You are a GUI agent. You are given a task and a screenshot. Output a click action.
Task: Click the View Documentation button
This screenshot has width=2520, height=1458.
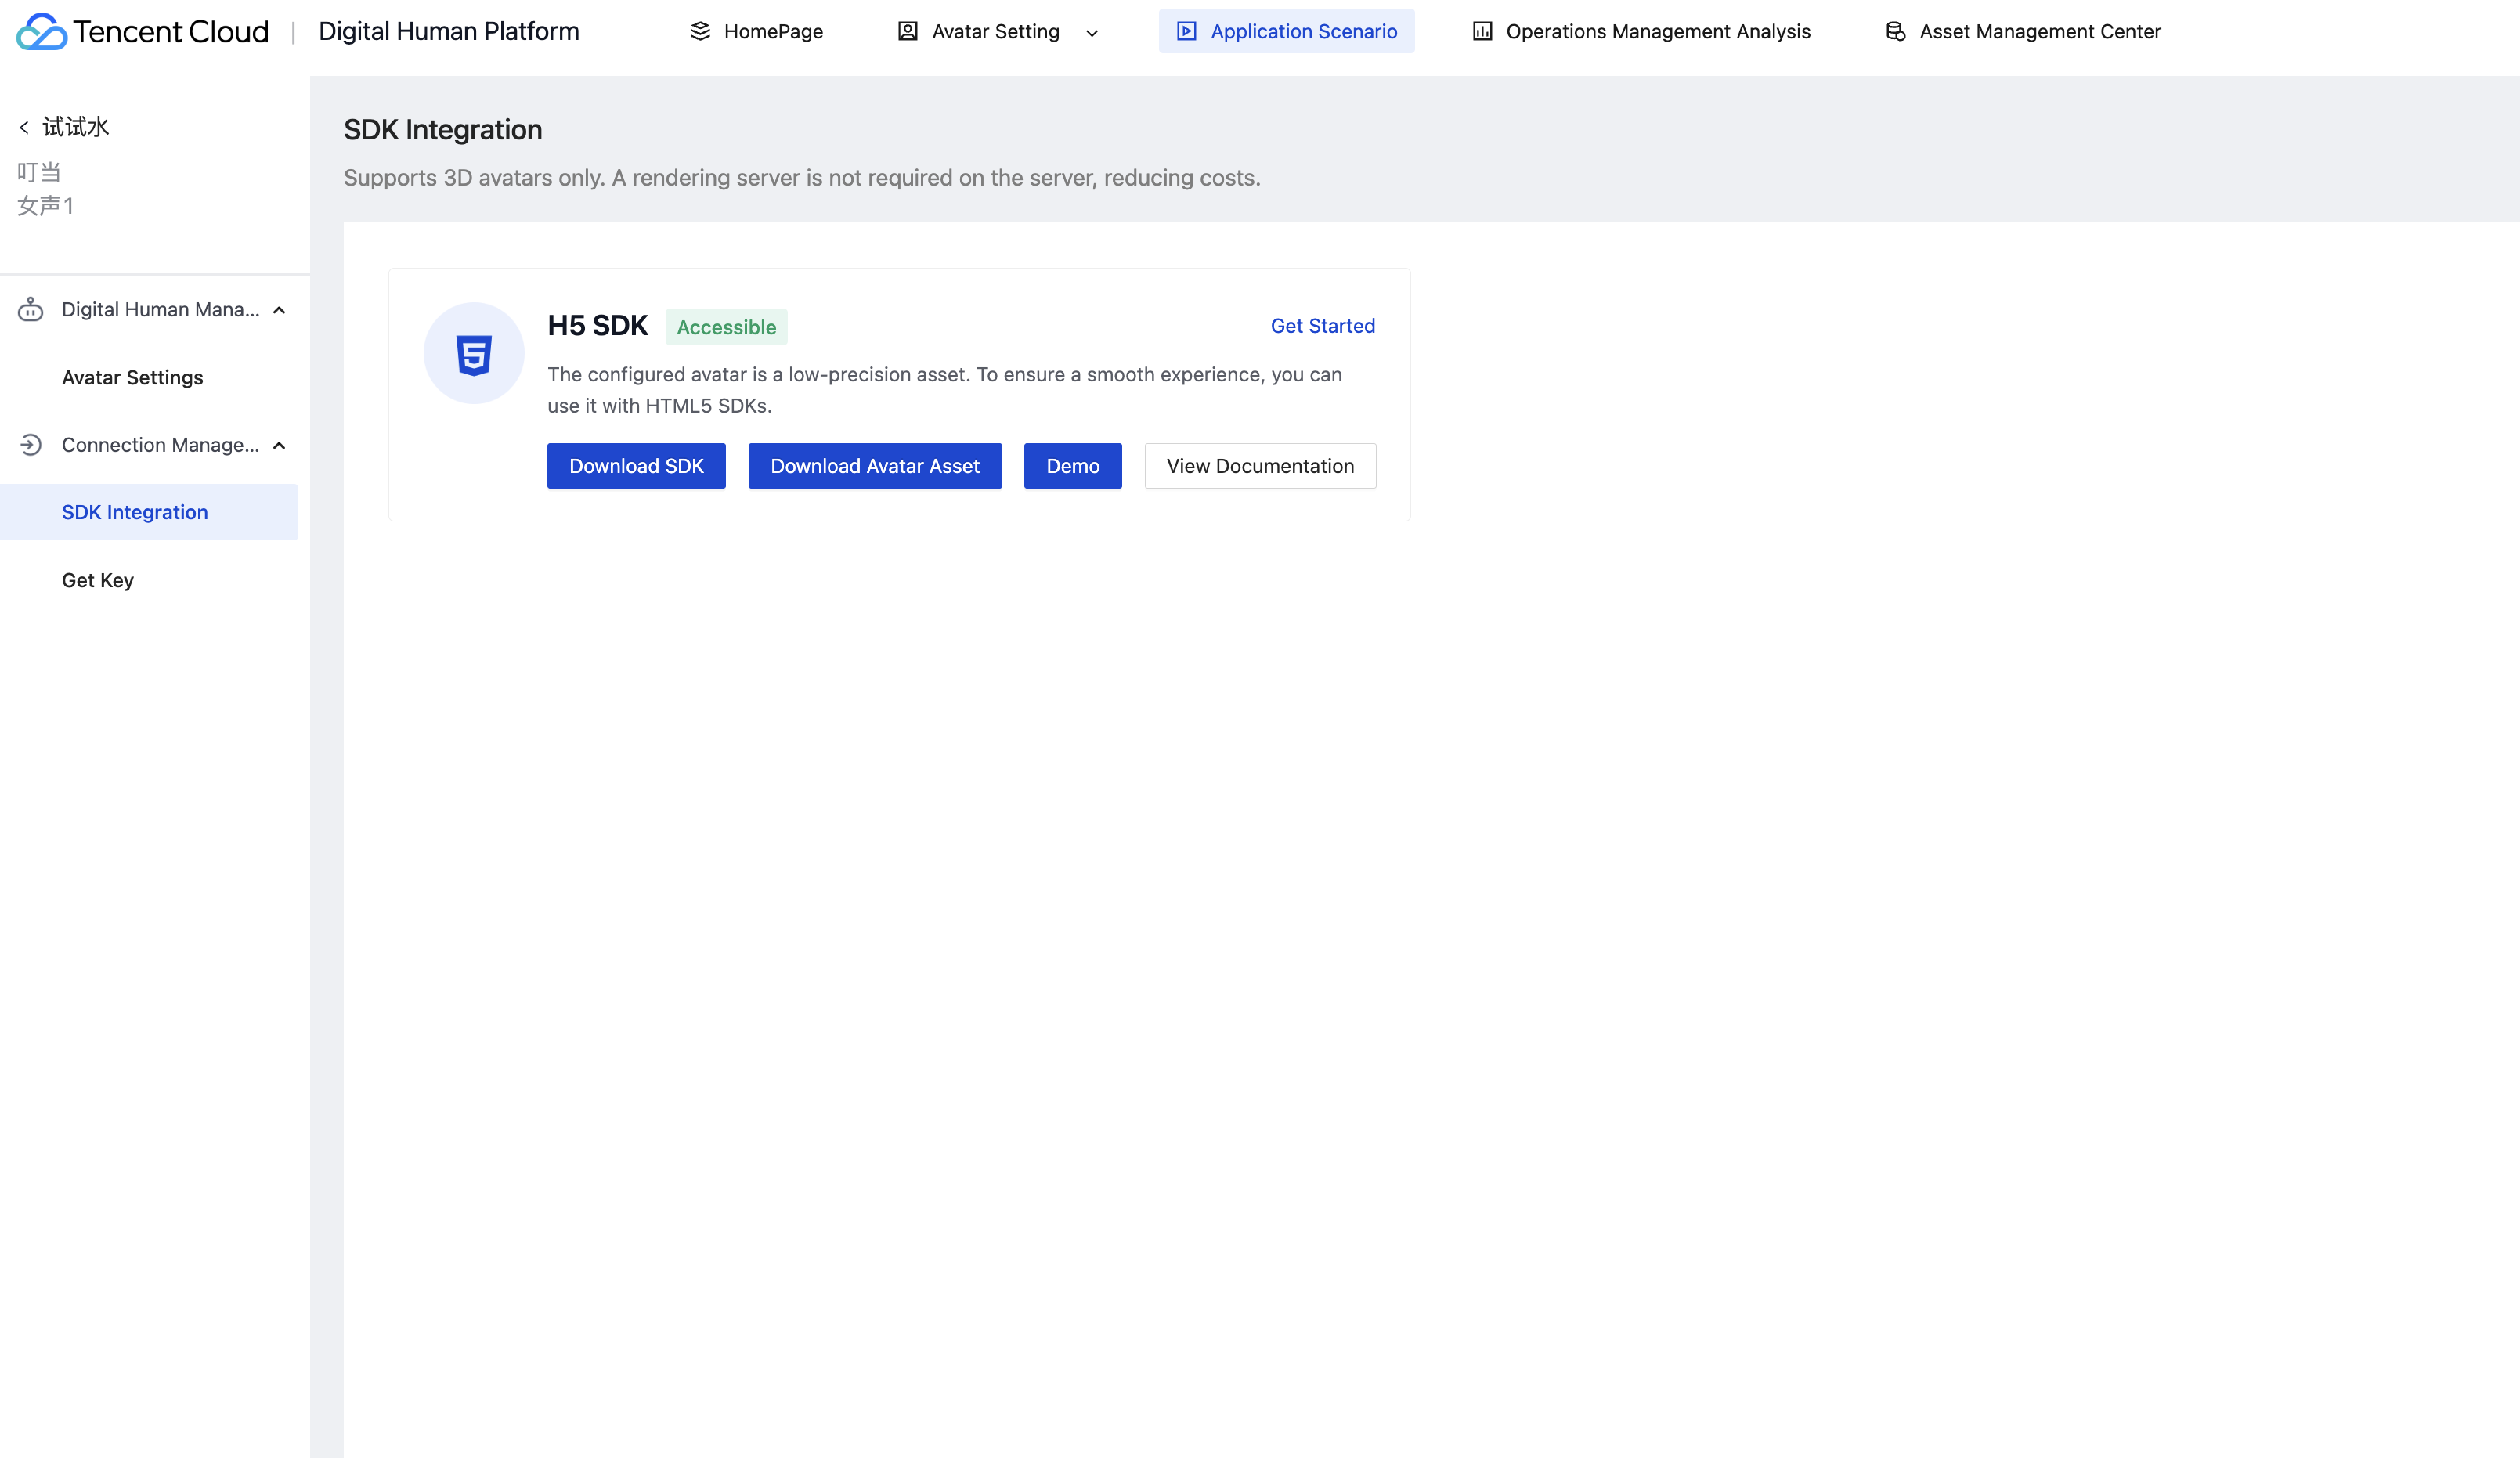[1259, 466]
